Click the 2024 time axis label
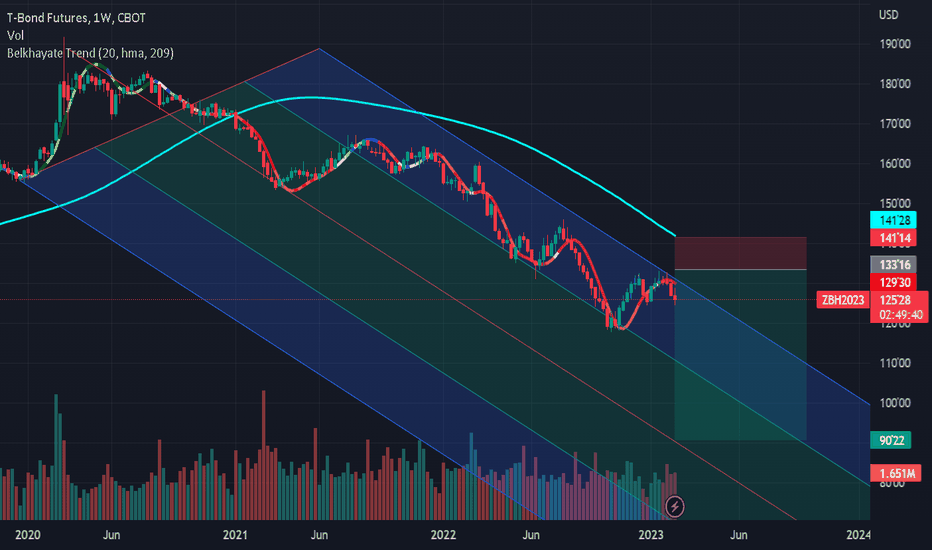932x550 pixels. (858, 535)
